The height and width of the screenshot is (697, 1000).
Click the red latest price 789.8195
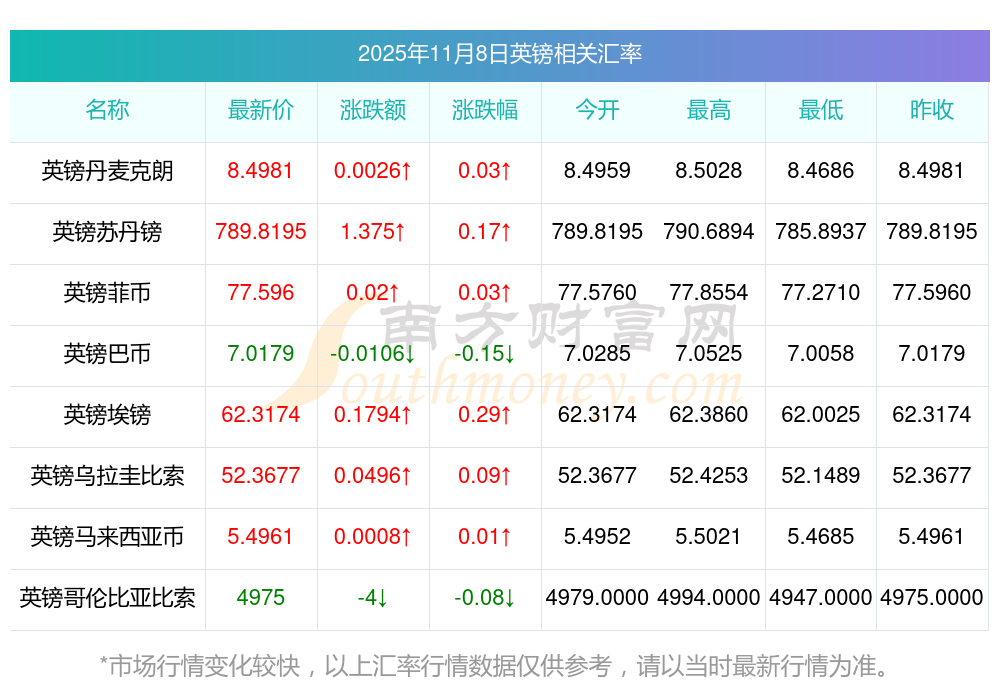click(260, 231)
